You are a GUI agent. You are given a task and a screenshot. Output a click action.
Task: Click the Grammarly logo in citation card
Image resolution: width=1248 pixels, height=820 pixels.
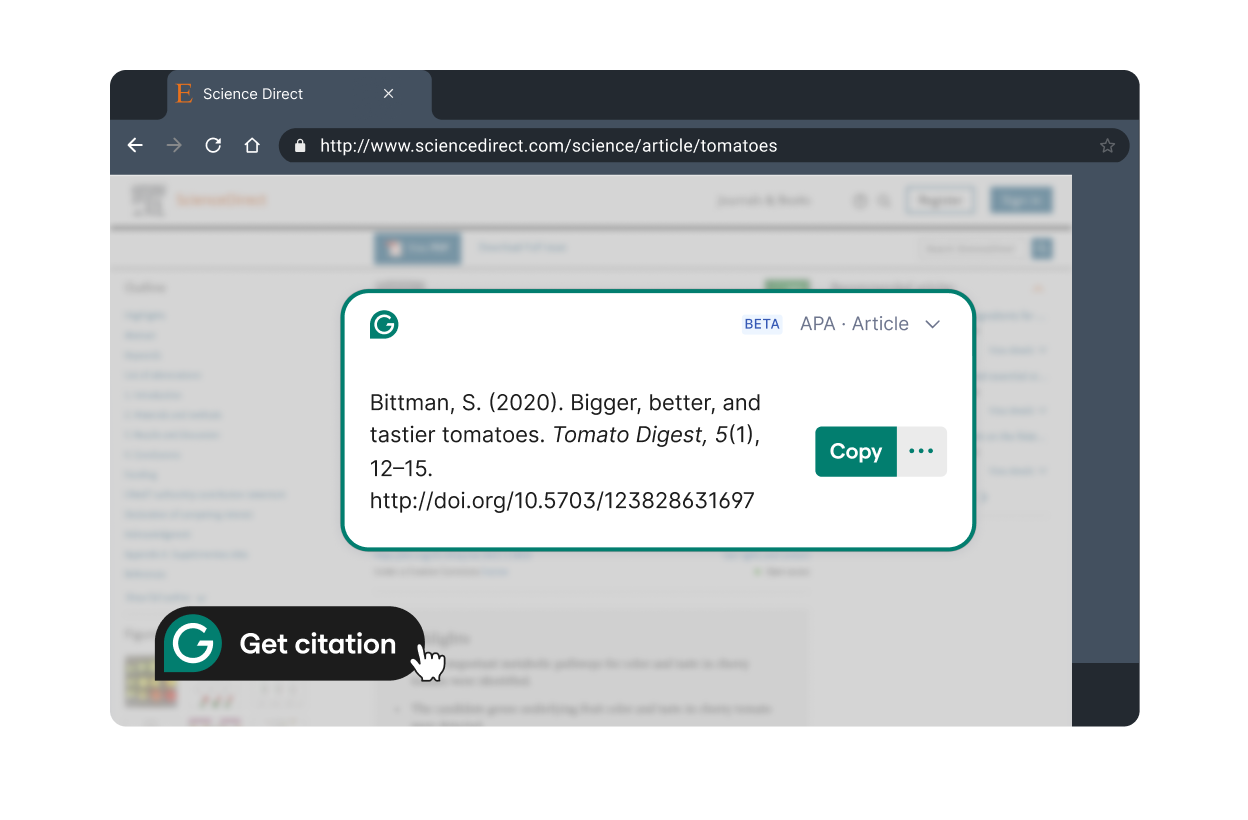[384, 325]
